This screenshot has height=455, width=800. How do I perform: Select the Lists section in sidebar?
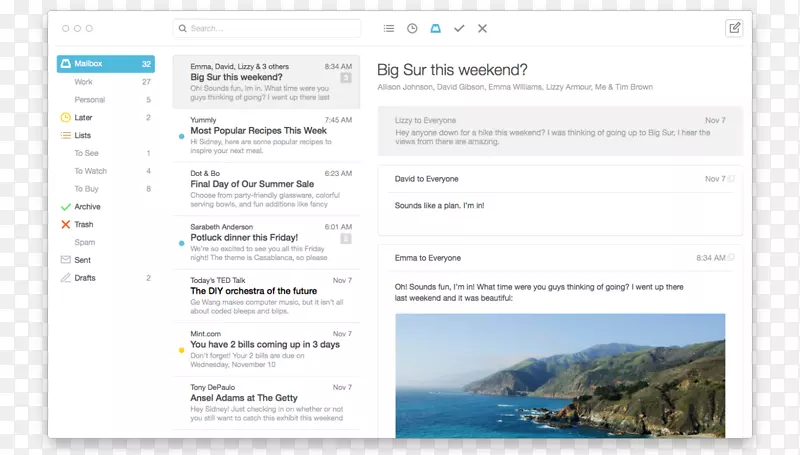click(83, 135)
